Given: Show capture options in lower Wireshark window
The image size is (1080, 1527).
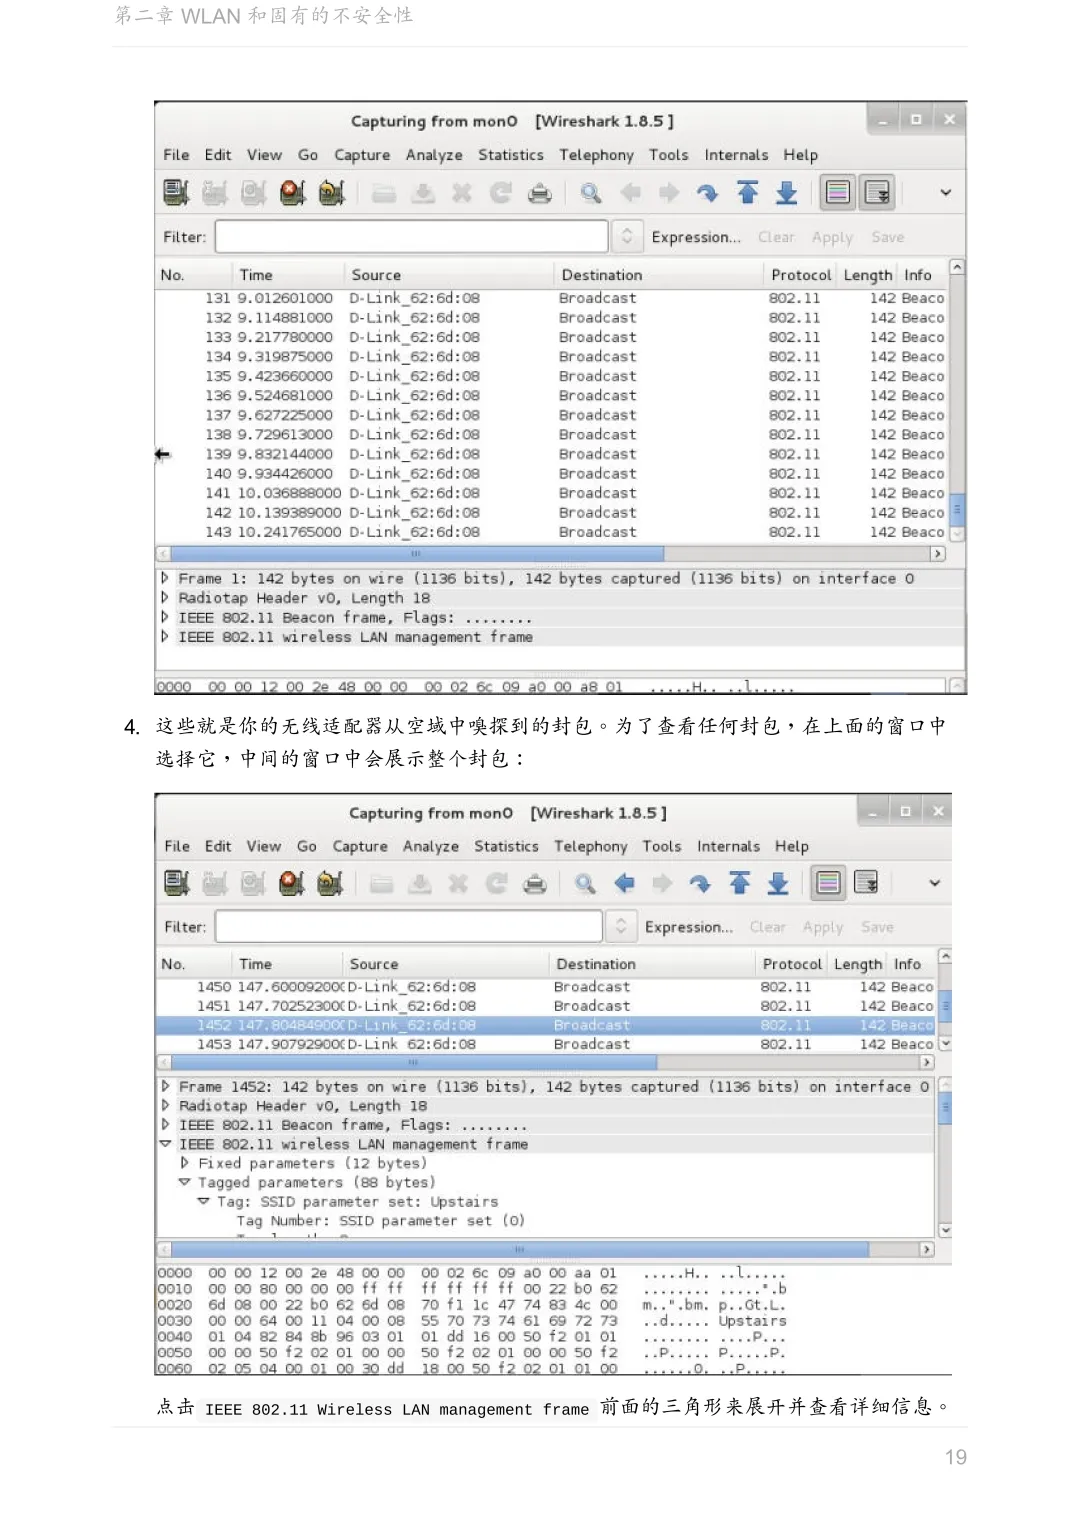Looking at the screenshot, I should point(215,883).
